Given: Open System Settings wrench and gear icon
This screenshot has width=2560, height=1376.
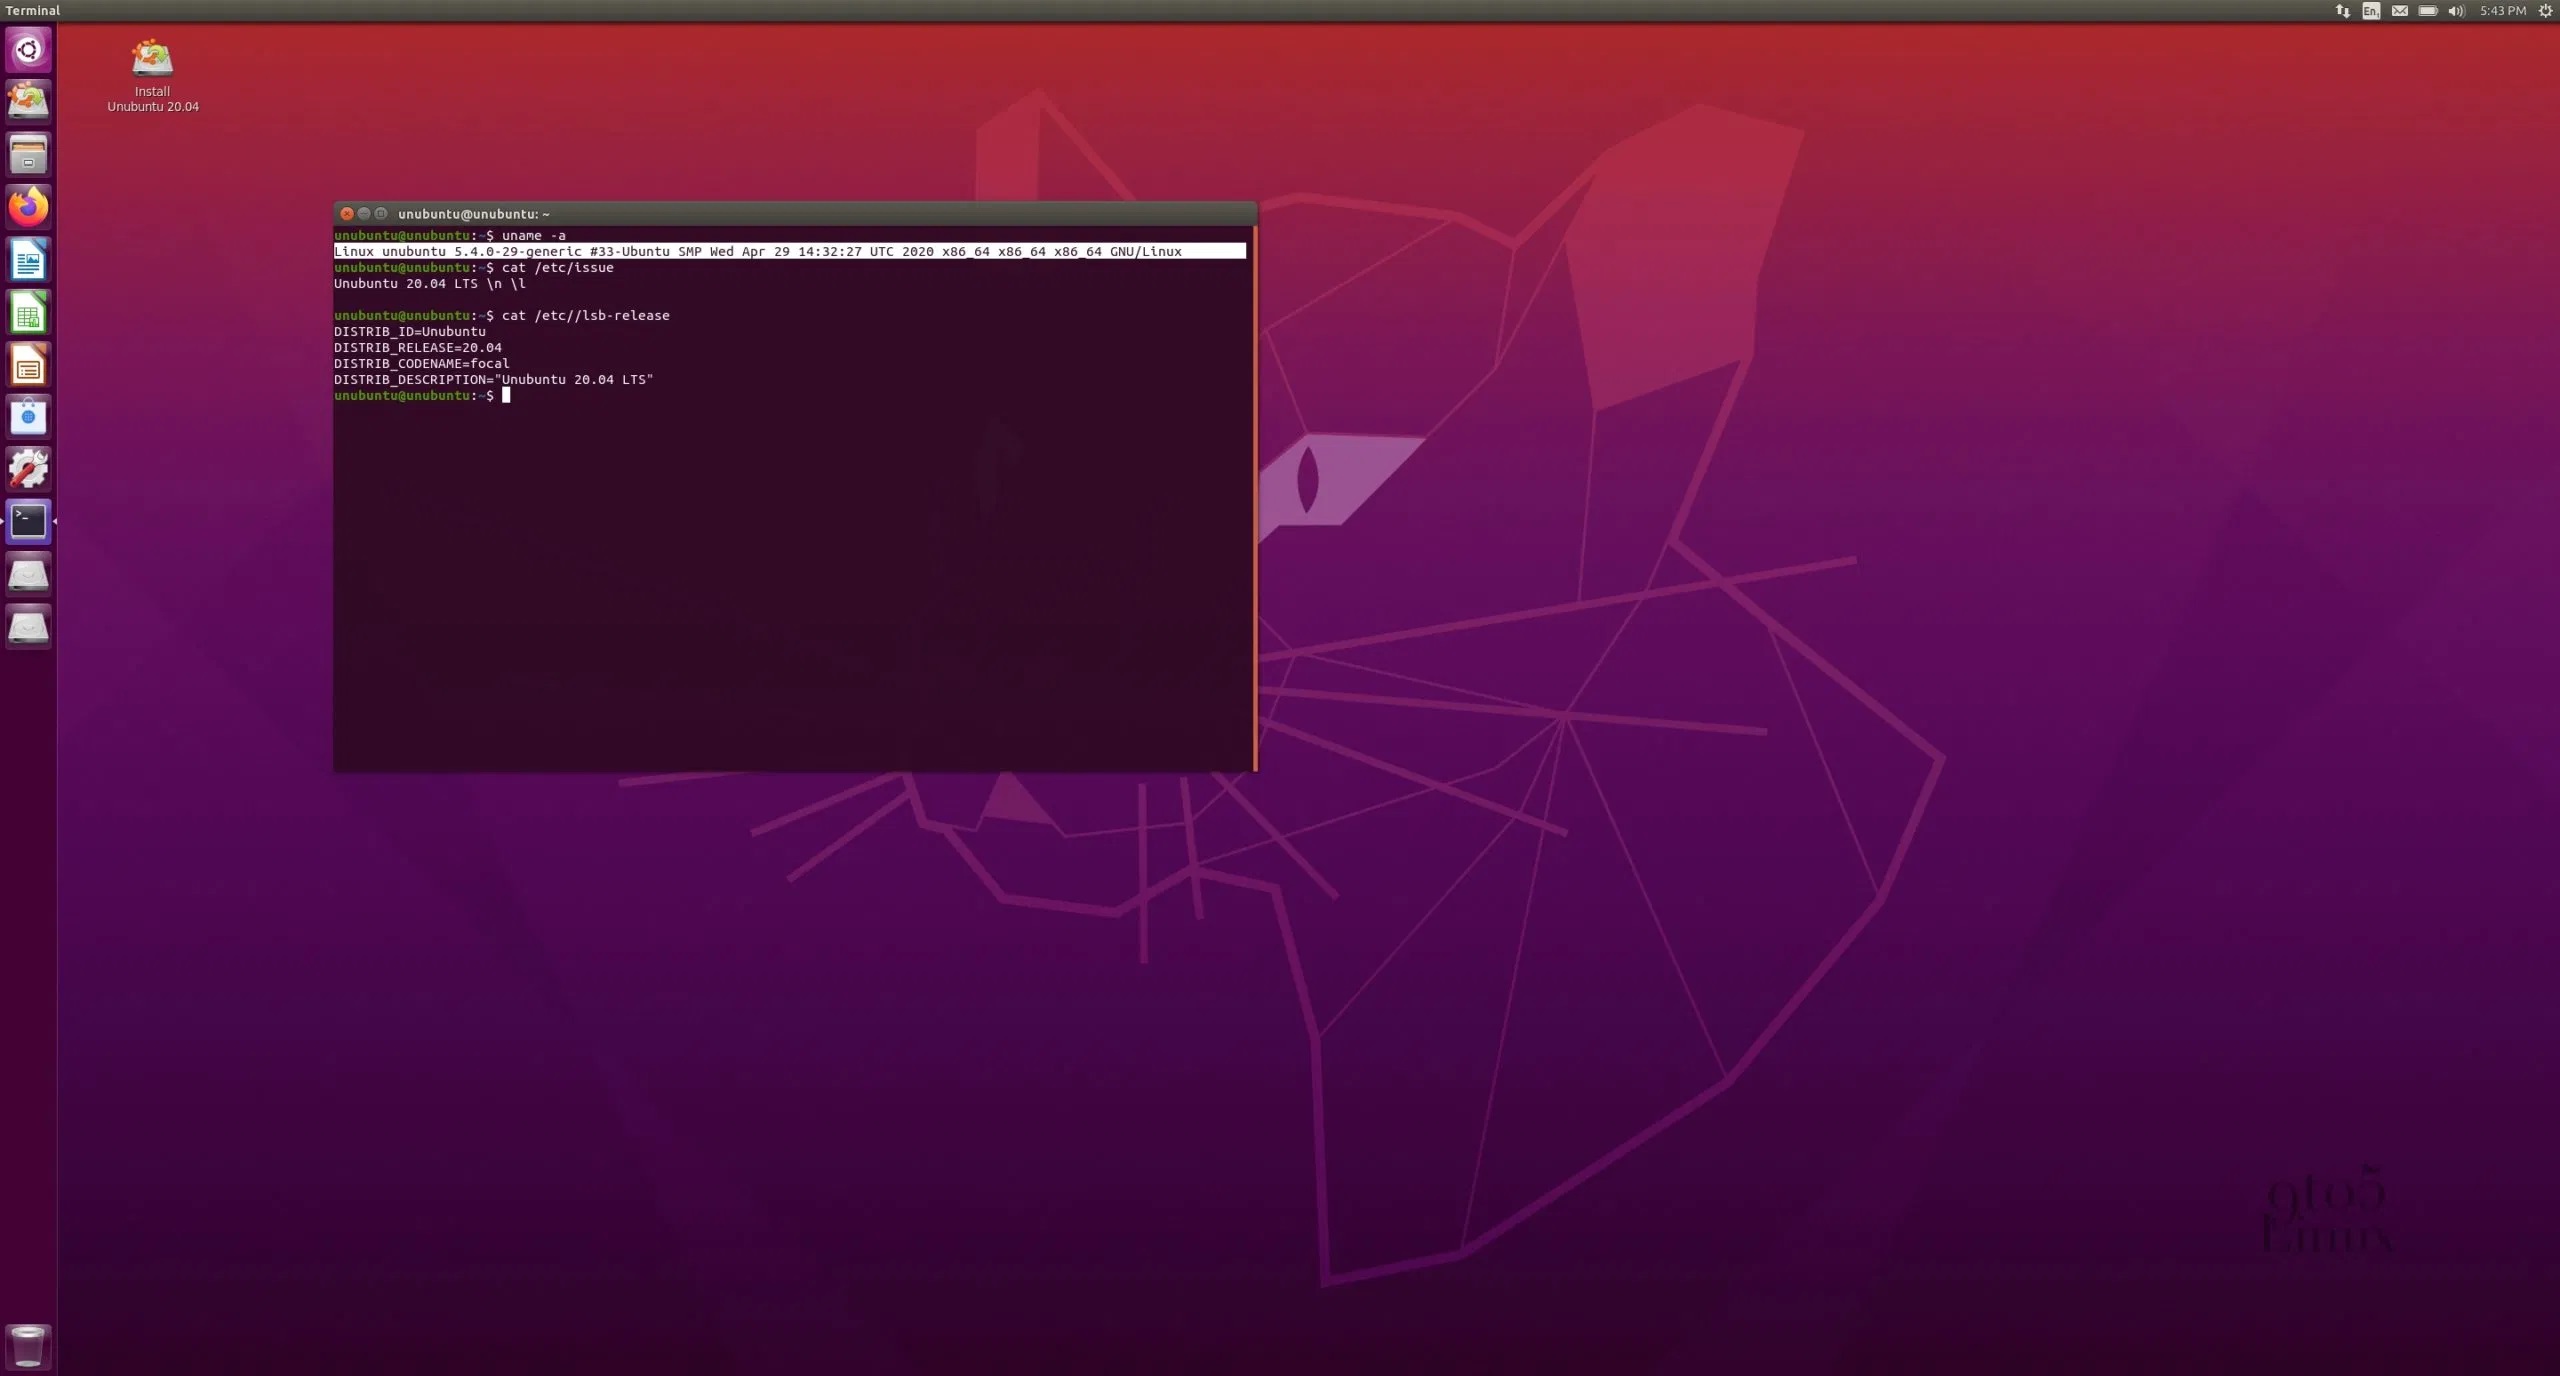Looking at the screenshot, I should coord(28,469).
